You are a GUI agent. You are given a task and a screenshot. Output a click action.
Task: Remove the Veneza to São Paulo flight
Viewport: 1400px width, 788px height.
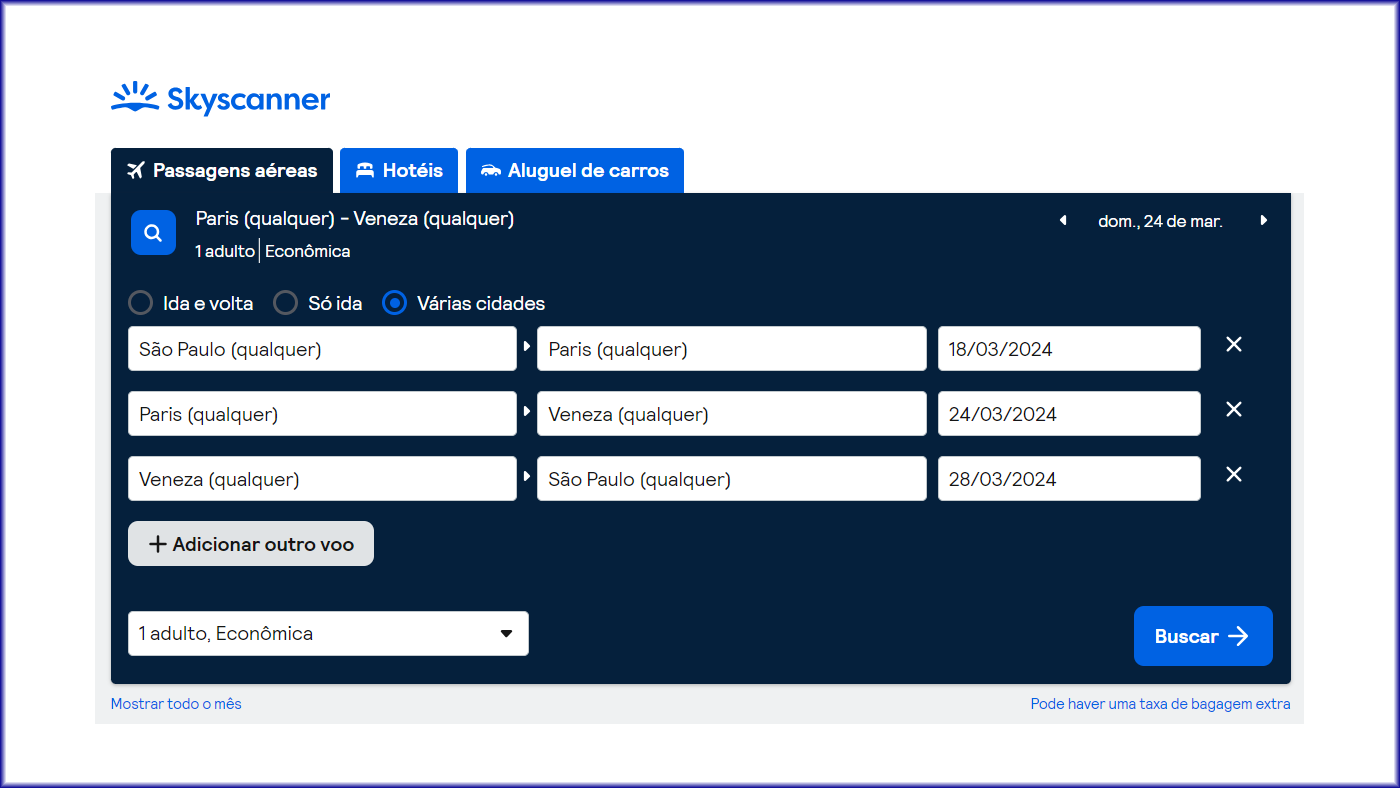1234,474
